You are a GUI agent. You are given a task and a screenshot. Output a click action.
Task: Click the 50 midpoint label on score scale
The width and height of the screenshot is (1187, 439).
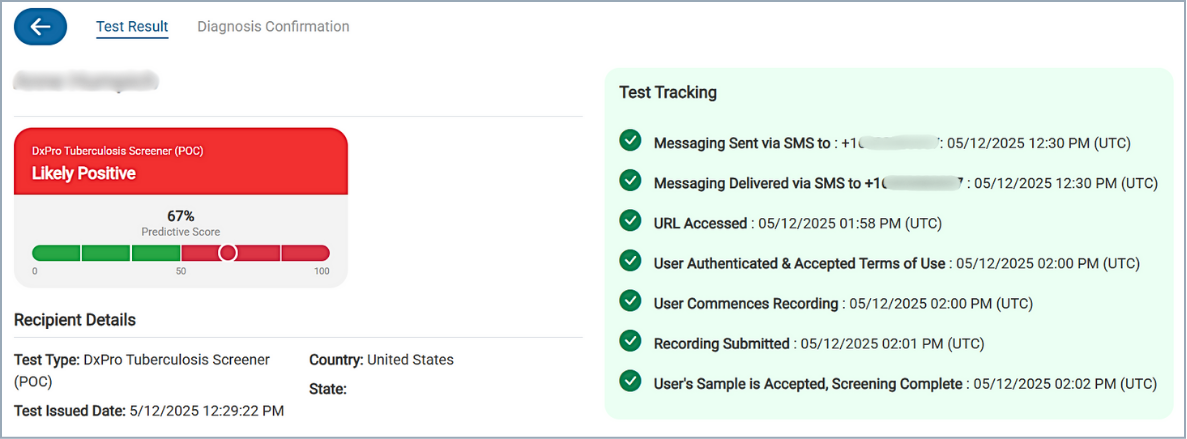pos(181,272)
